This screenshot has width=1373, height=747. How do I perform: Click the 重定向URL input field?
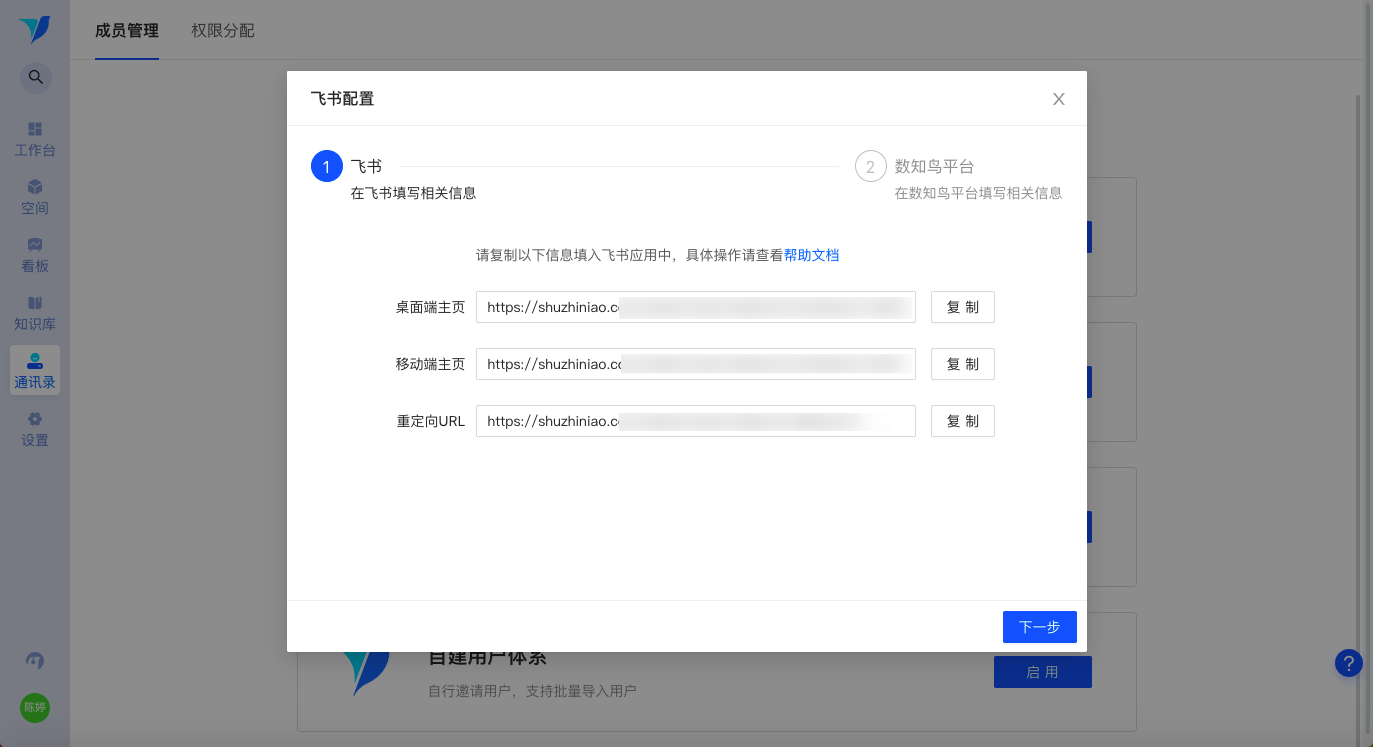point(696,421)
